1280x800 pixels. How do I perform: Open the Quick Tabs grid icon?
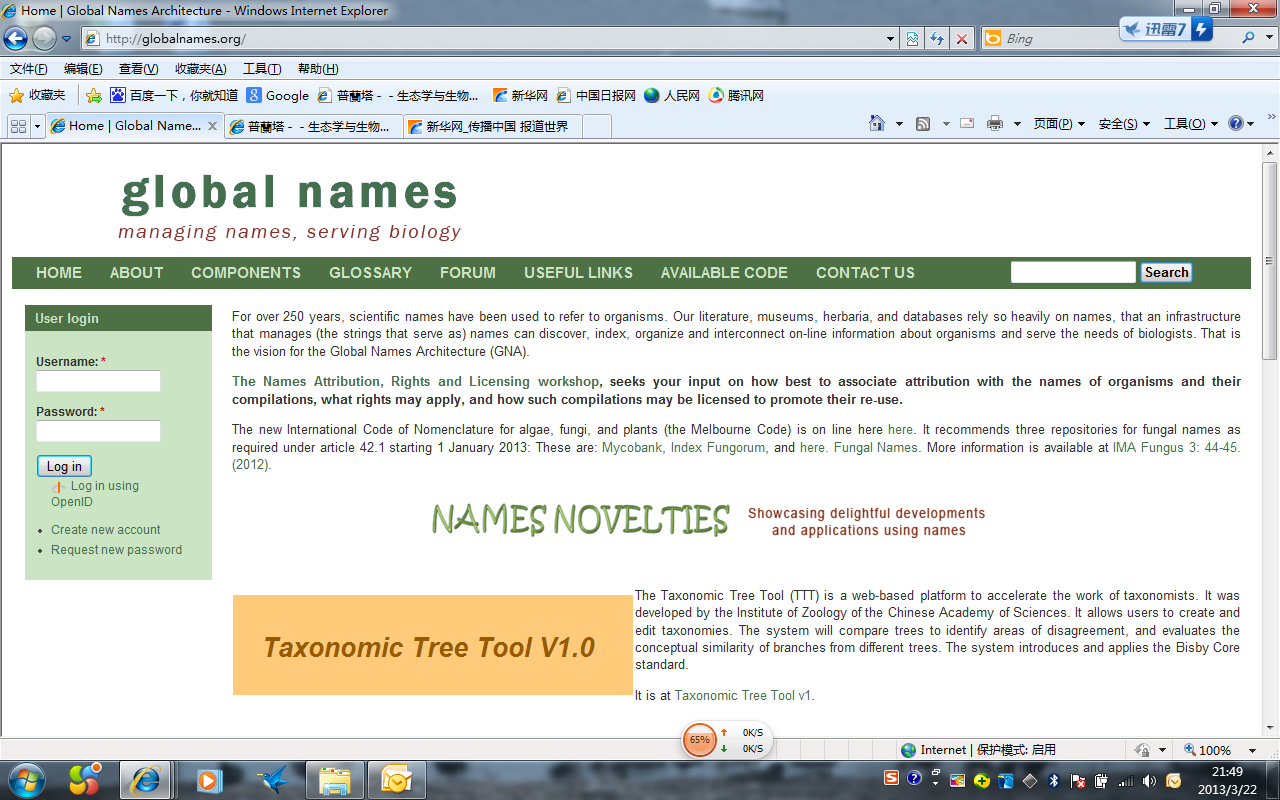pyautogui.click(x=18, y=126)
